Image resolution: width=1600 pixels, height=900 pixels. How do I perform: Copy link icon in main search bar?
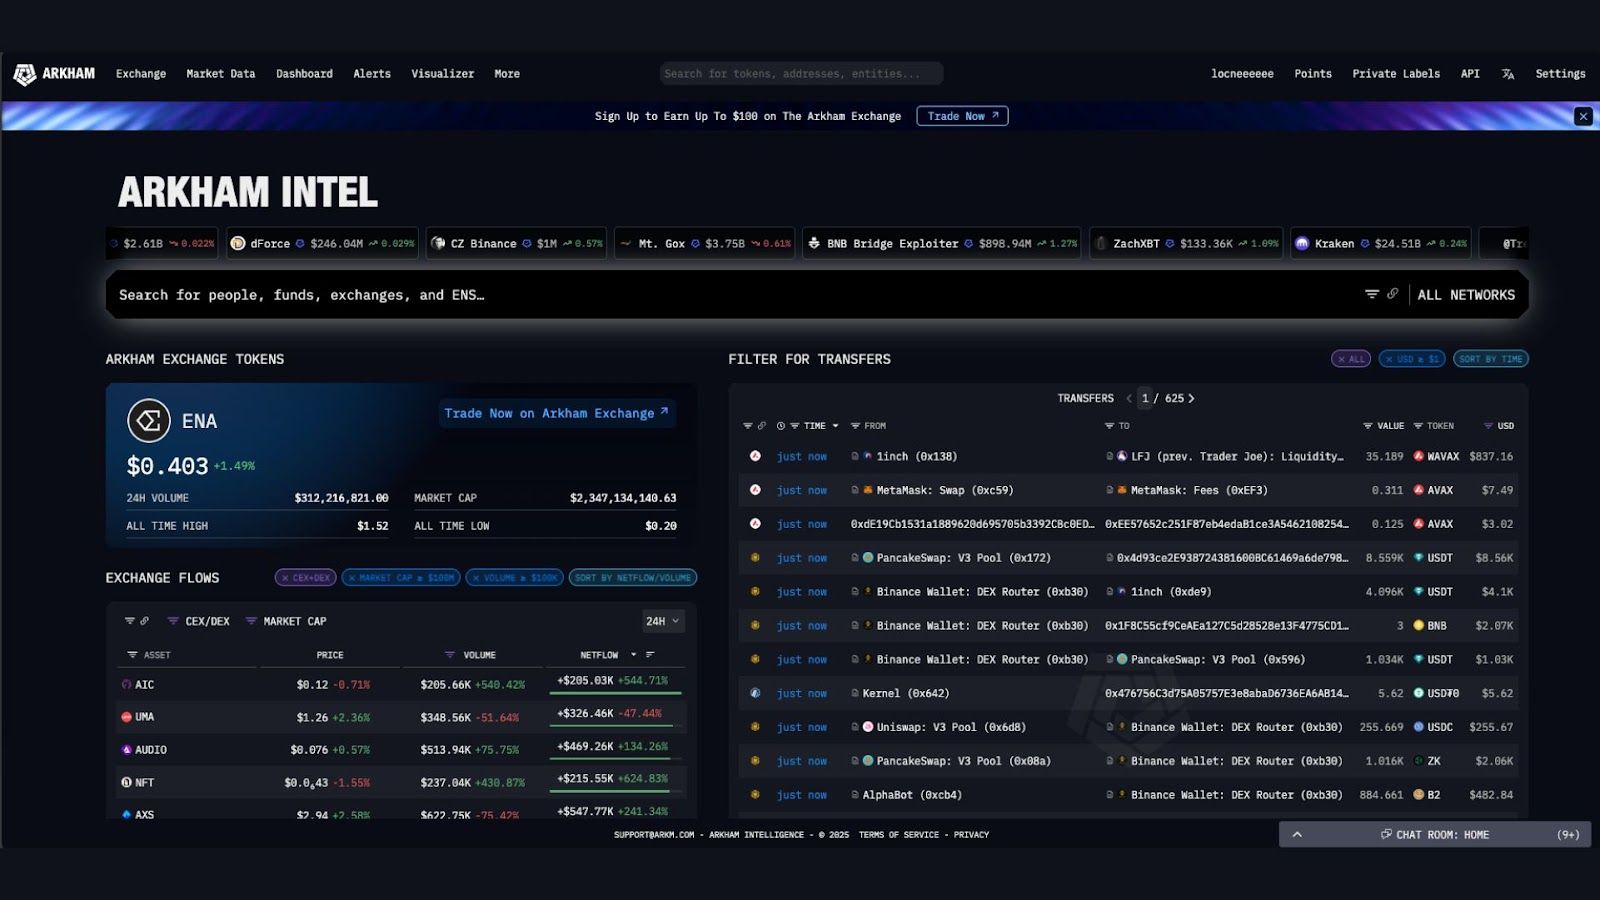click(x=1392, y=294)
